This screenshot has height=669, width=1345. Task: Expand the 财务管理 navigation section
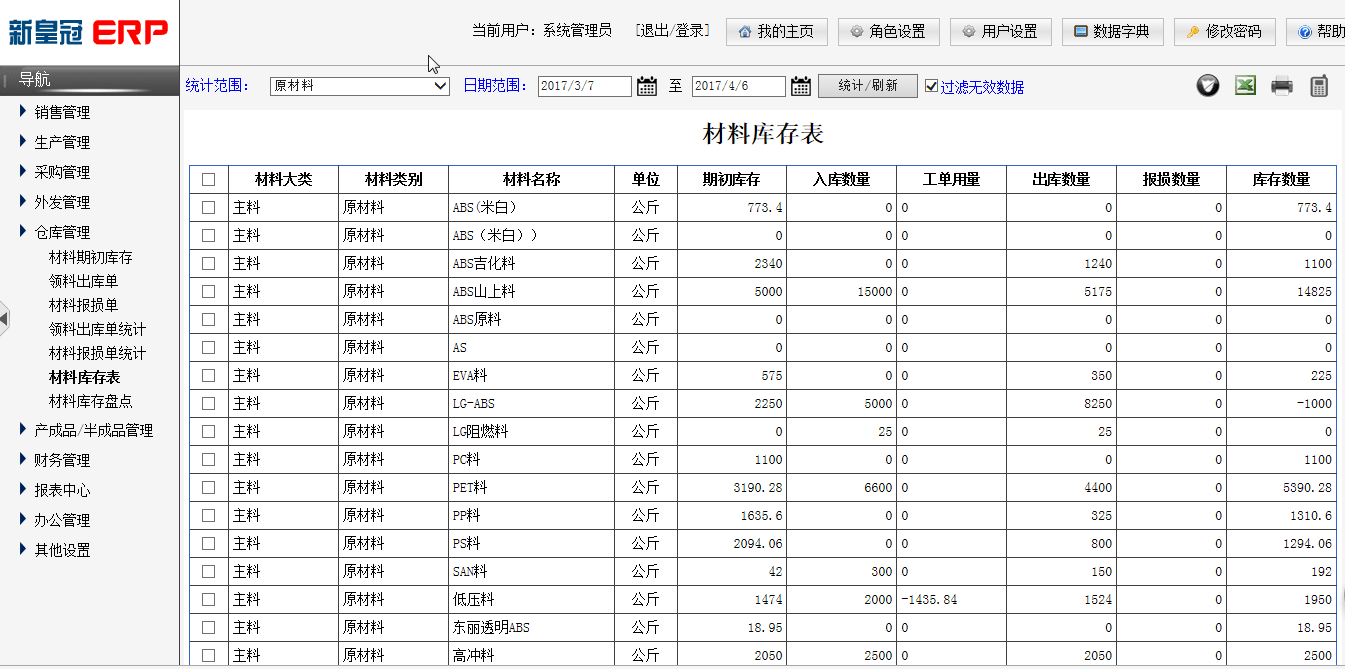pyautogui.click(x=62, y=460)
